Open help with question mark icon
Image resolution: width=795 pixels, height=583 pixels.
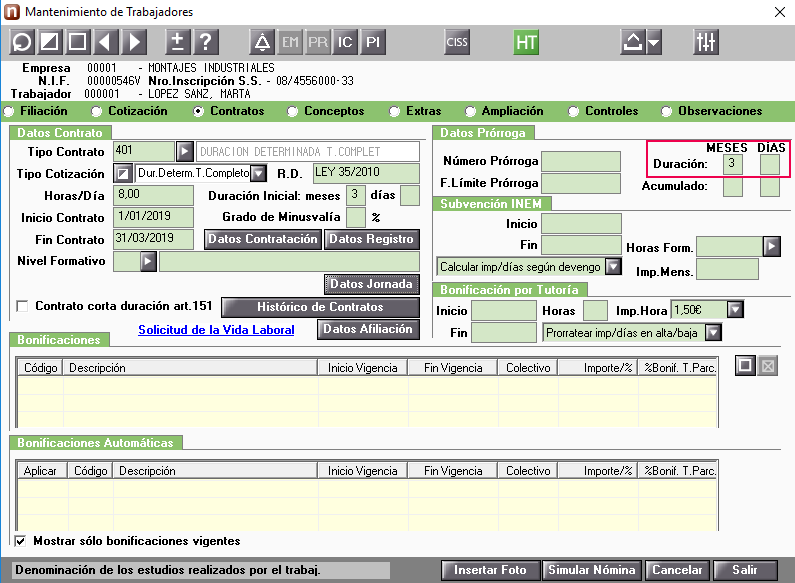click(205, 42)
